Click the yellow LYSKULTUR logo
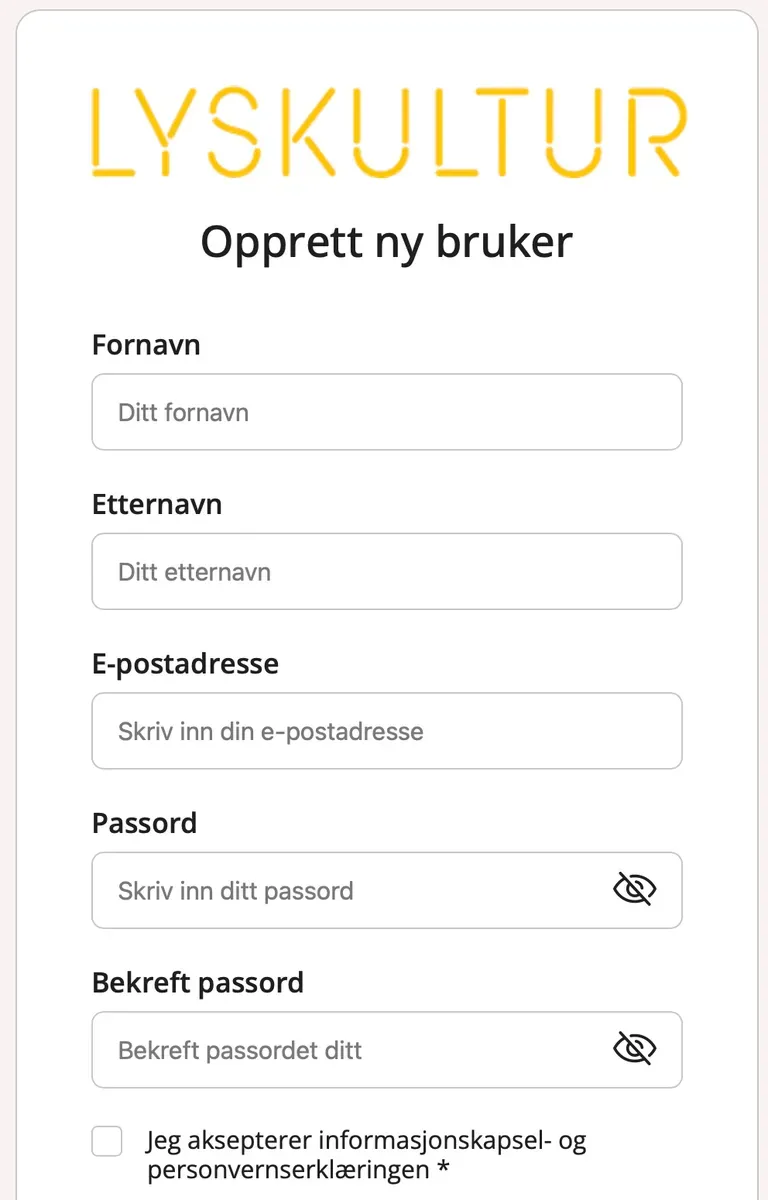This screenshot has width=768, height=1200. pos(388,133)
